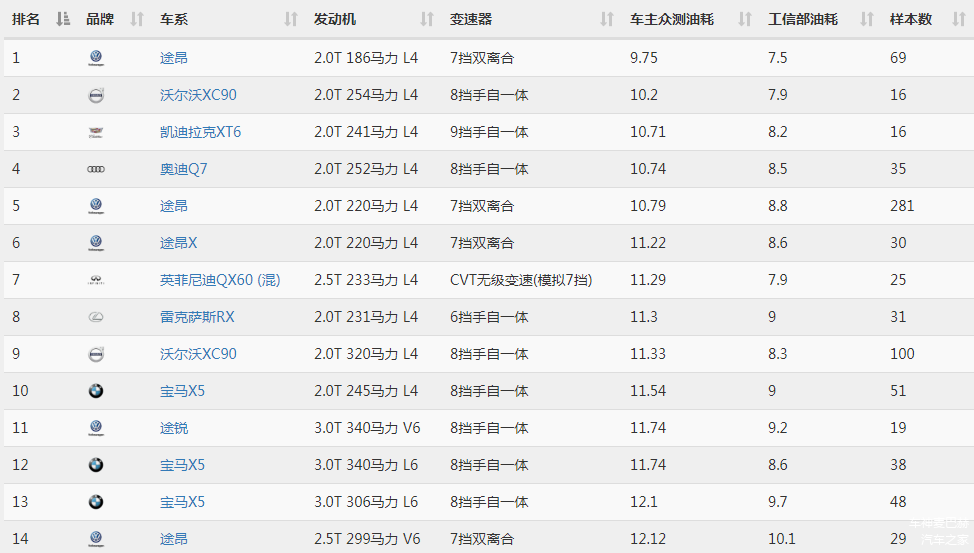This screenshot has height=553, width=974.
Task: Click the Audi logo in rank 4 row
Action: pyautogui.click(x=95, y=169)
